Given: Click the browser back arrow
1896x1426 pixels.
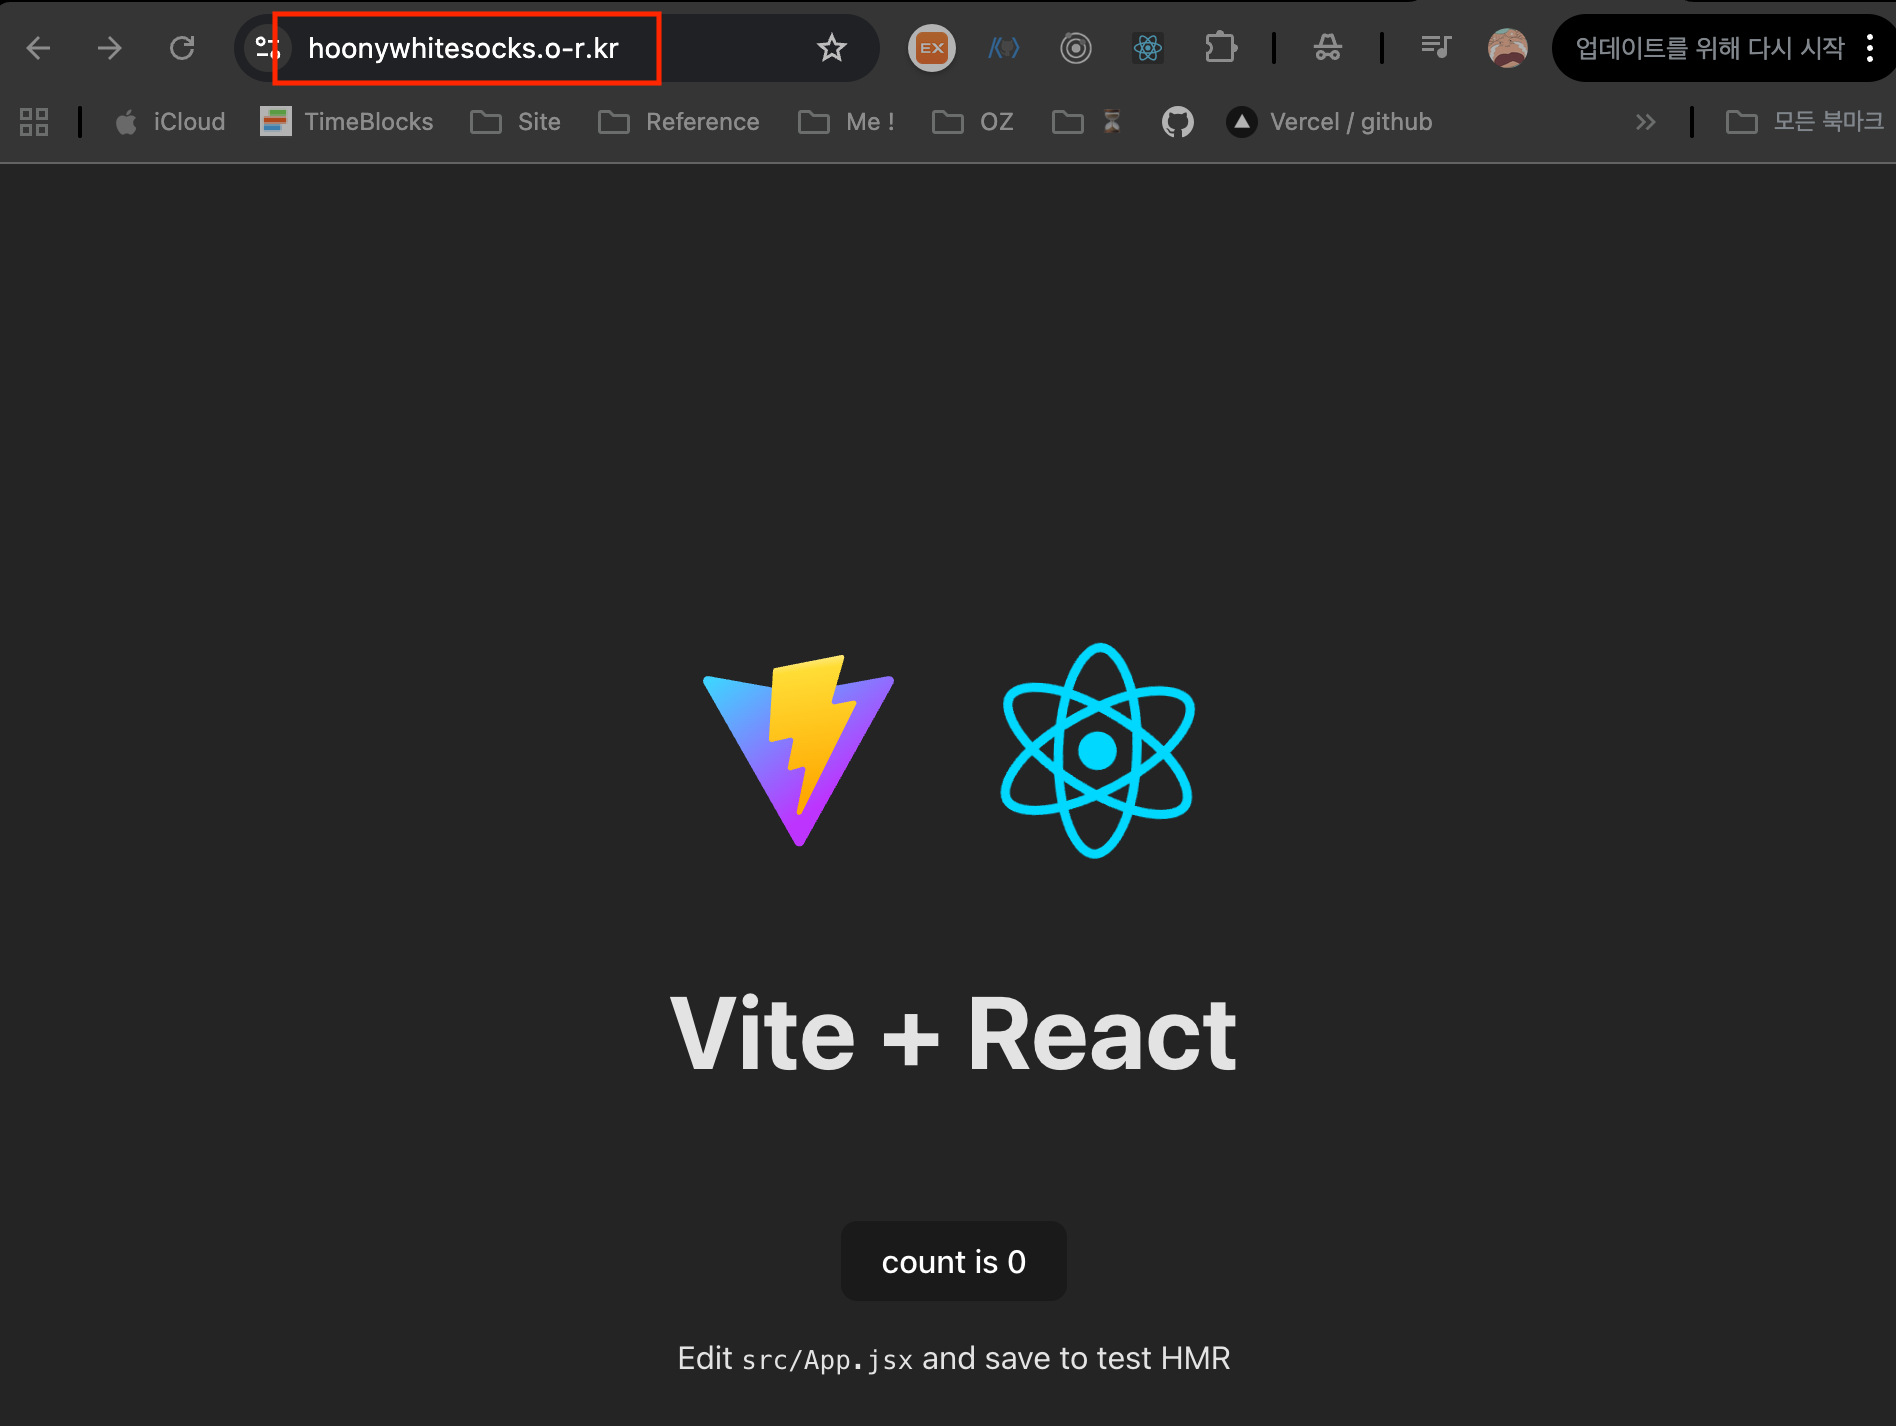Looking at the screenshot, I should click(x=38, y=48).
